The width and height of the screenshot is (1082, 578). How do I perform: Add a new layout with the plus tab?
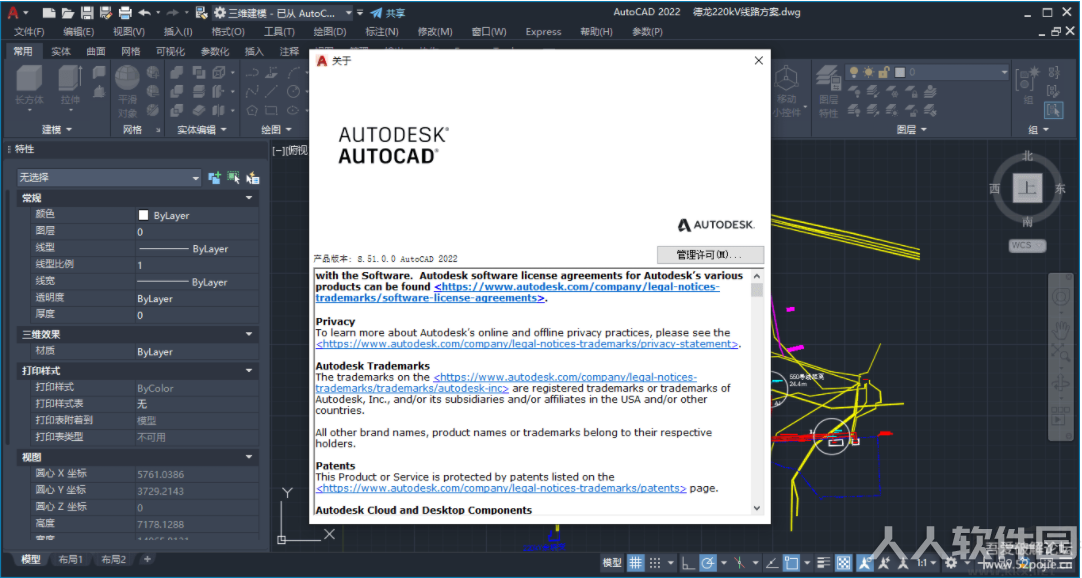(147, 559)
